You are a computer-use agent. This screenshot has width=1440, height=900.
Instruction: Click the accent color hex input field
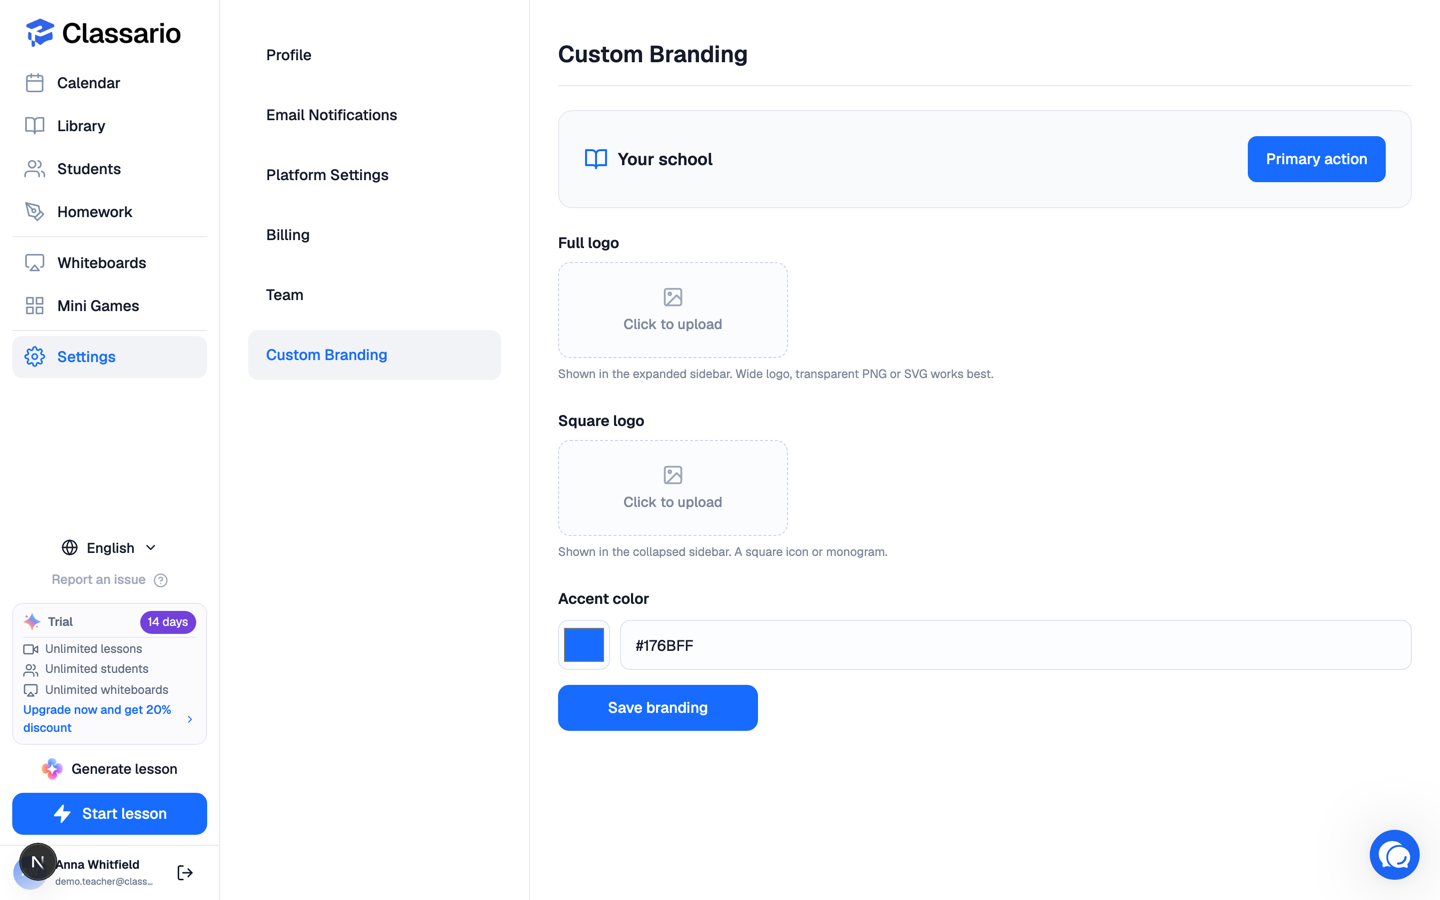click(1015, 645)
